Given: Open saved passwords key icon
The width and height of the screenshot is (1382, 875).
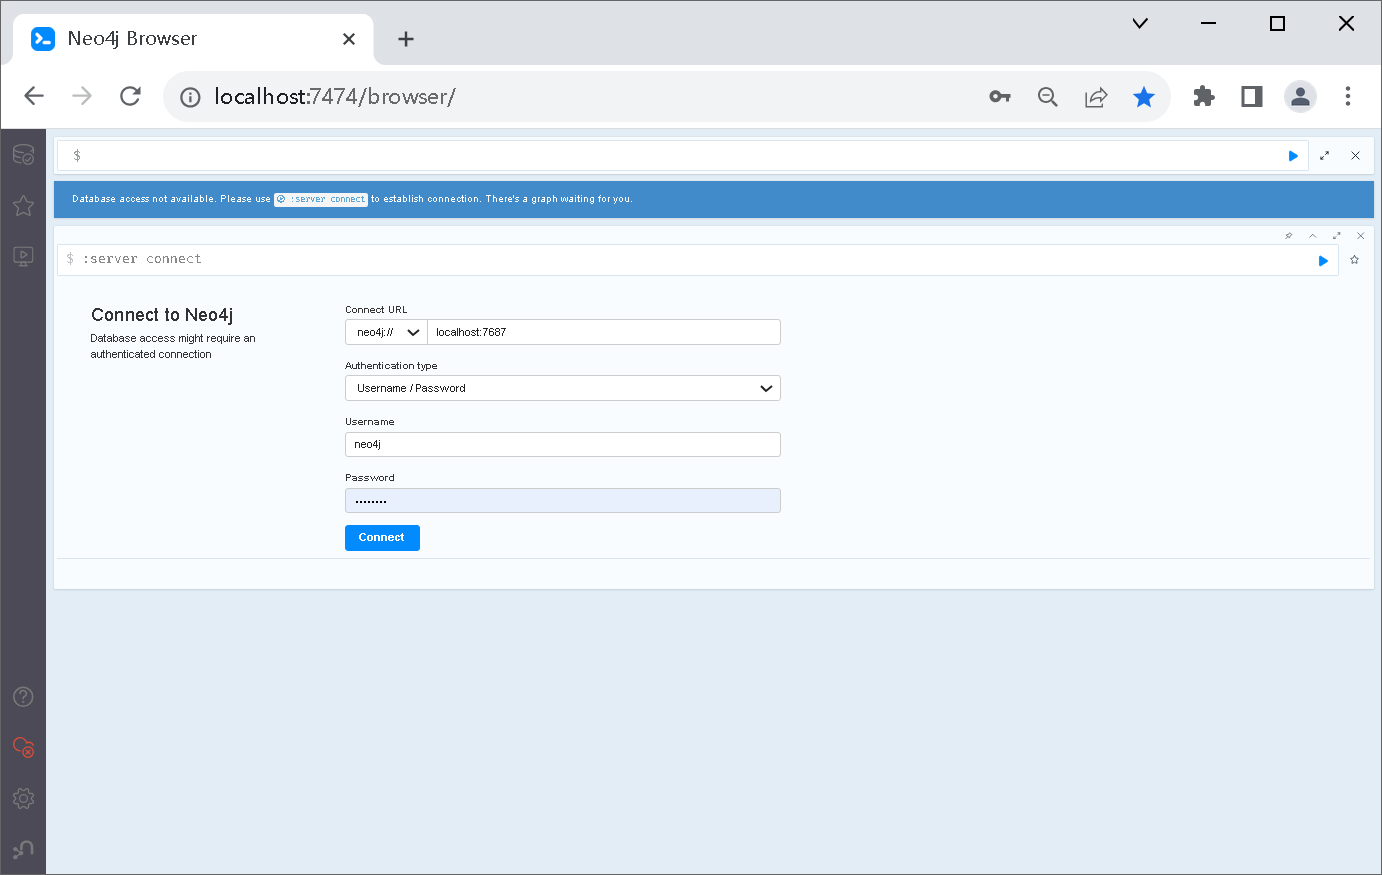Looking at the screenshot, I should click(1000, 97).
